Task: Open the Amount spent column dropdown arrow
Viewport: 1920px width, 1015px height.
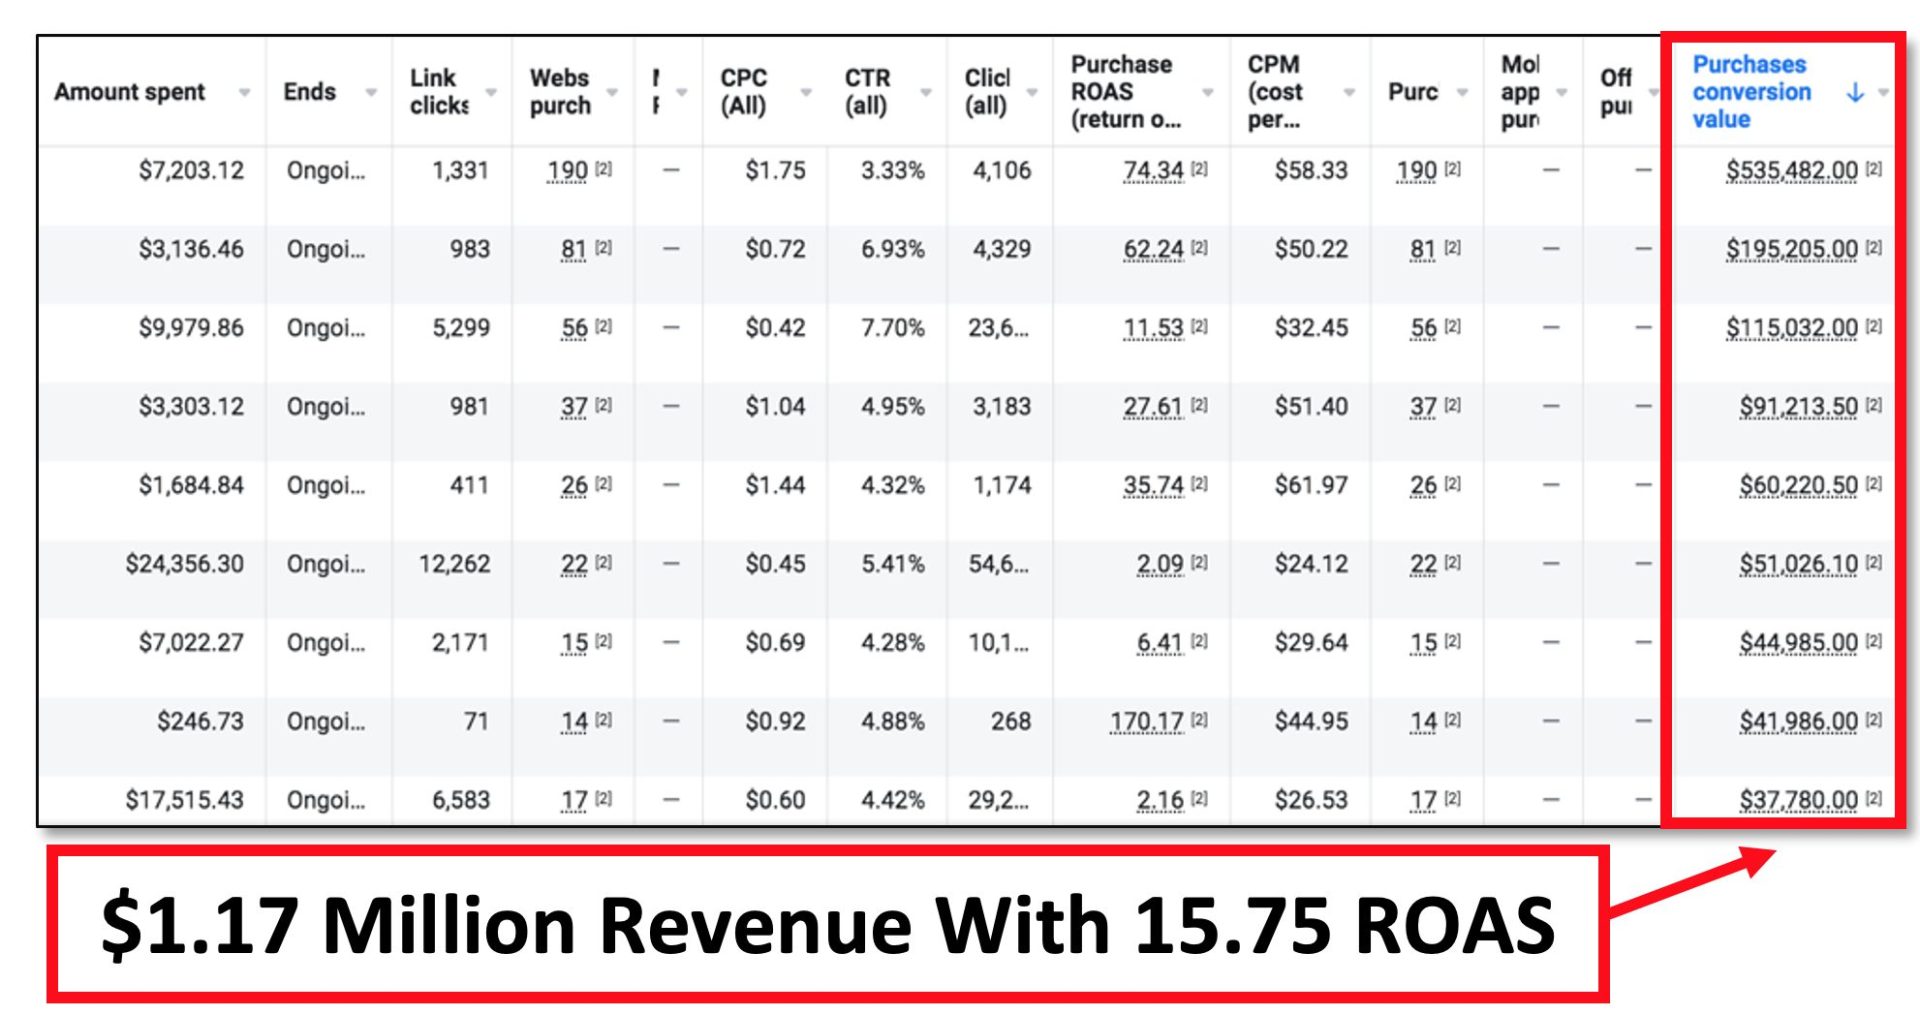Action: pos(244,92)
